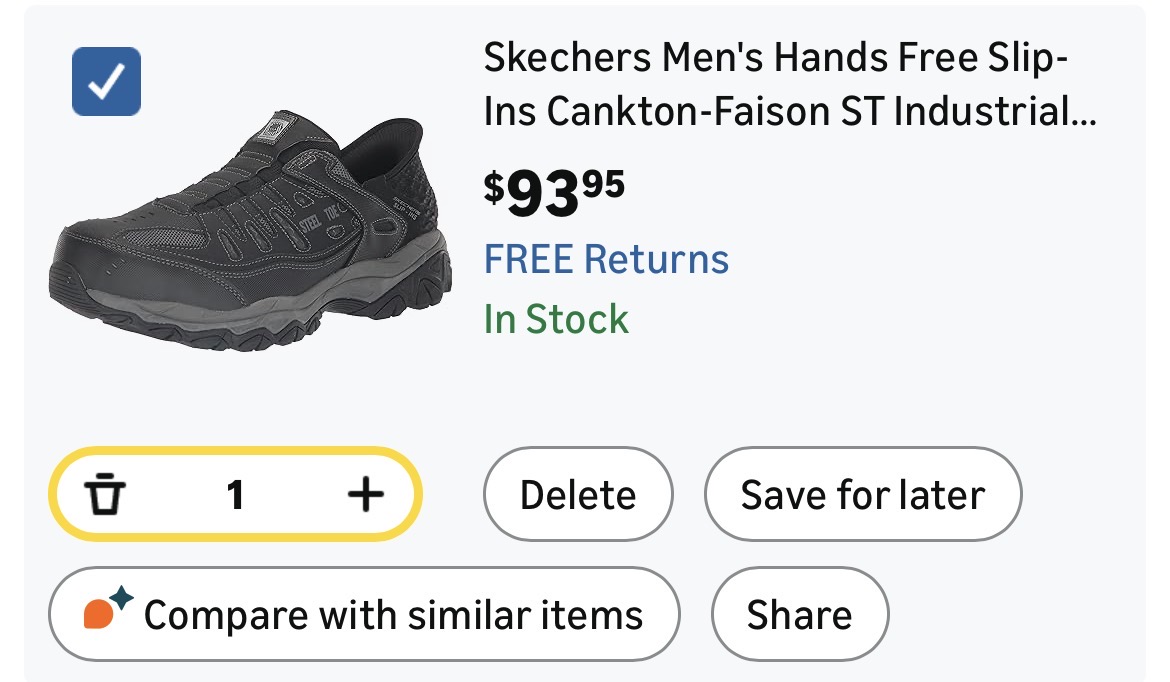Tap the Share button
Viewport: 1170px width, 682px height.
pyautogui.click(x=799, y=614)
